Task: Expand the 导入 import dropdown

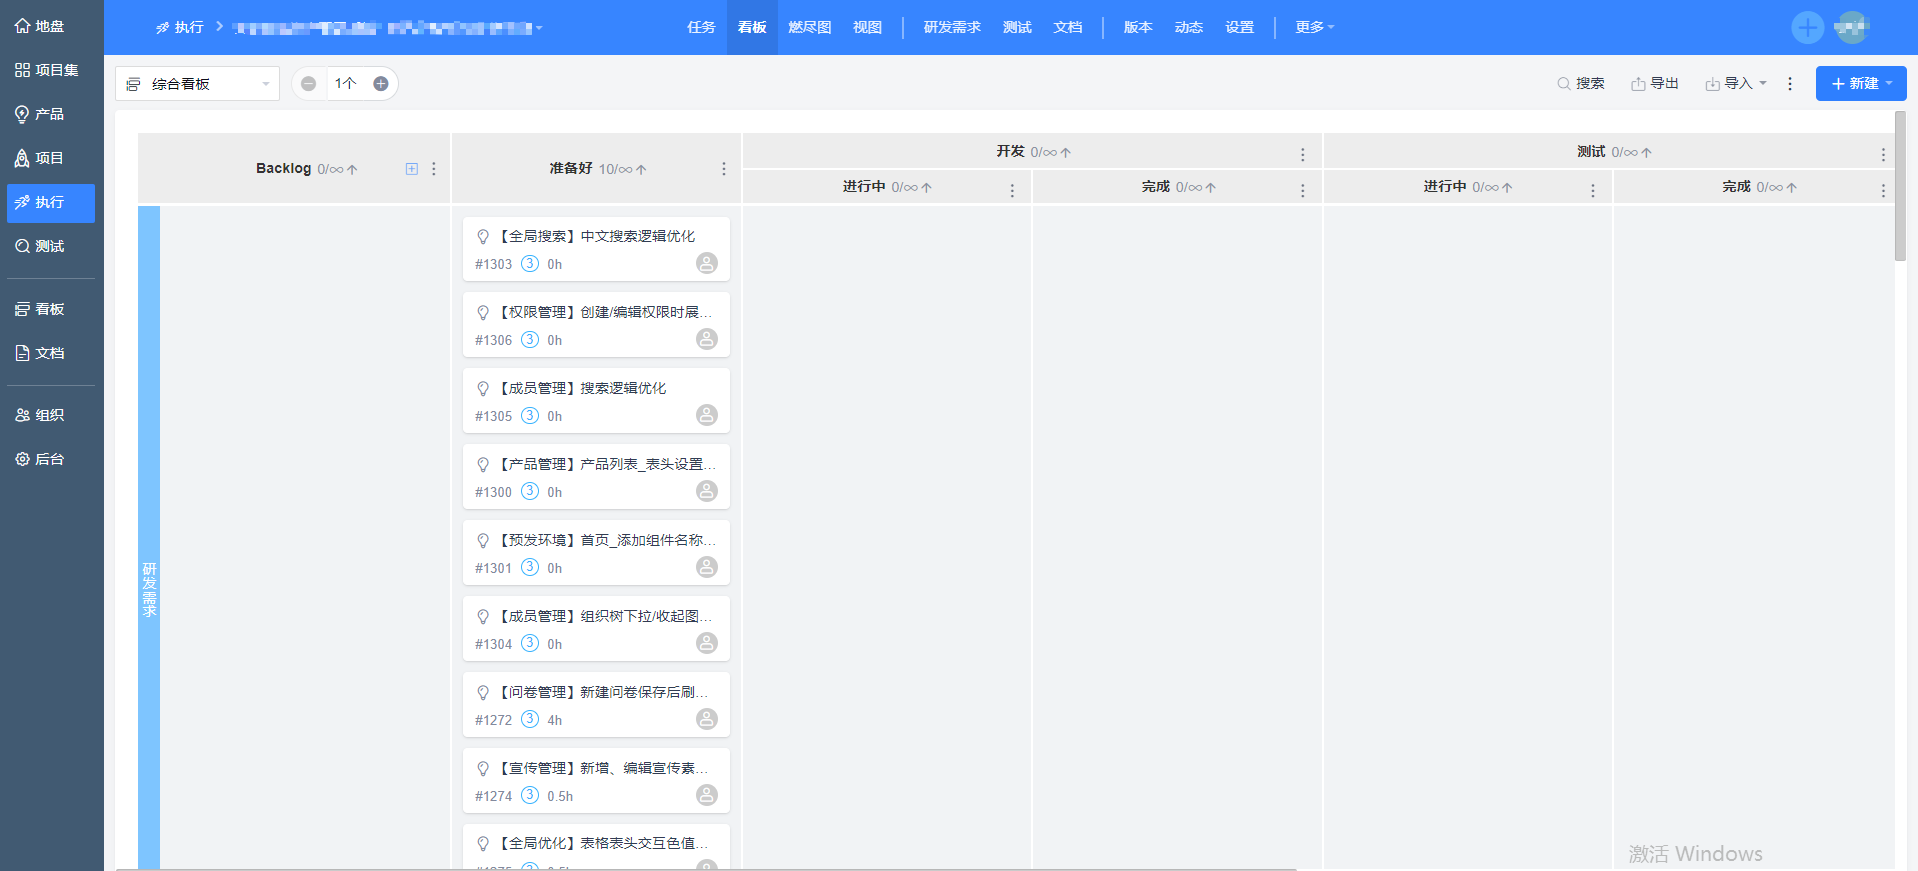Action: tap(1737, 84)
